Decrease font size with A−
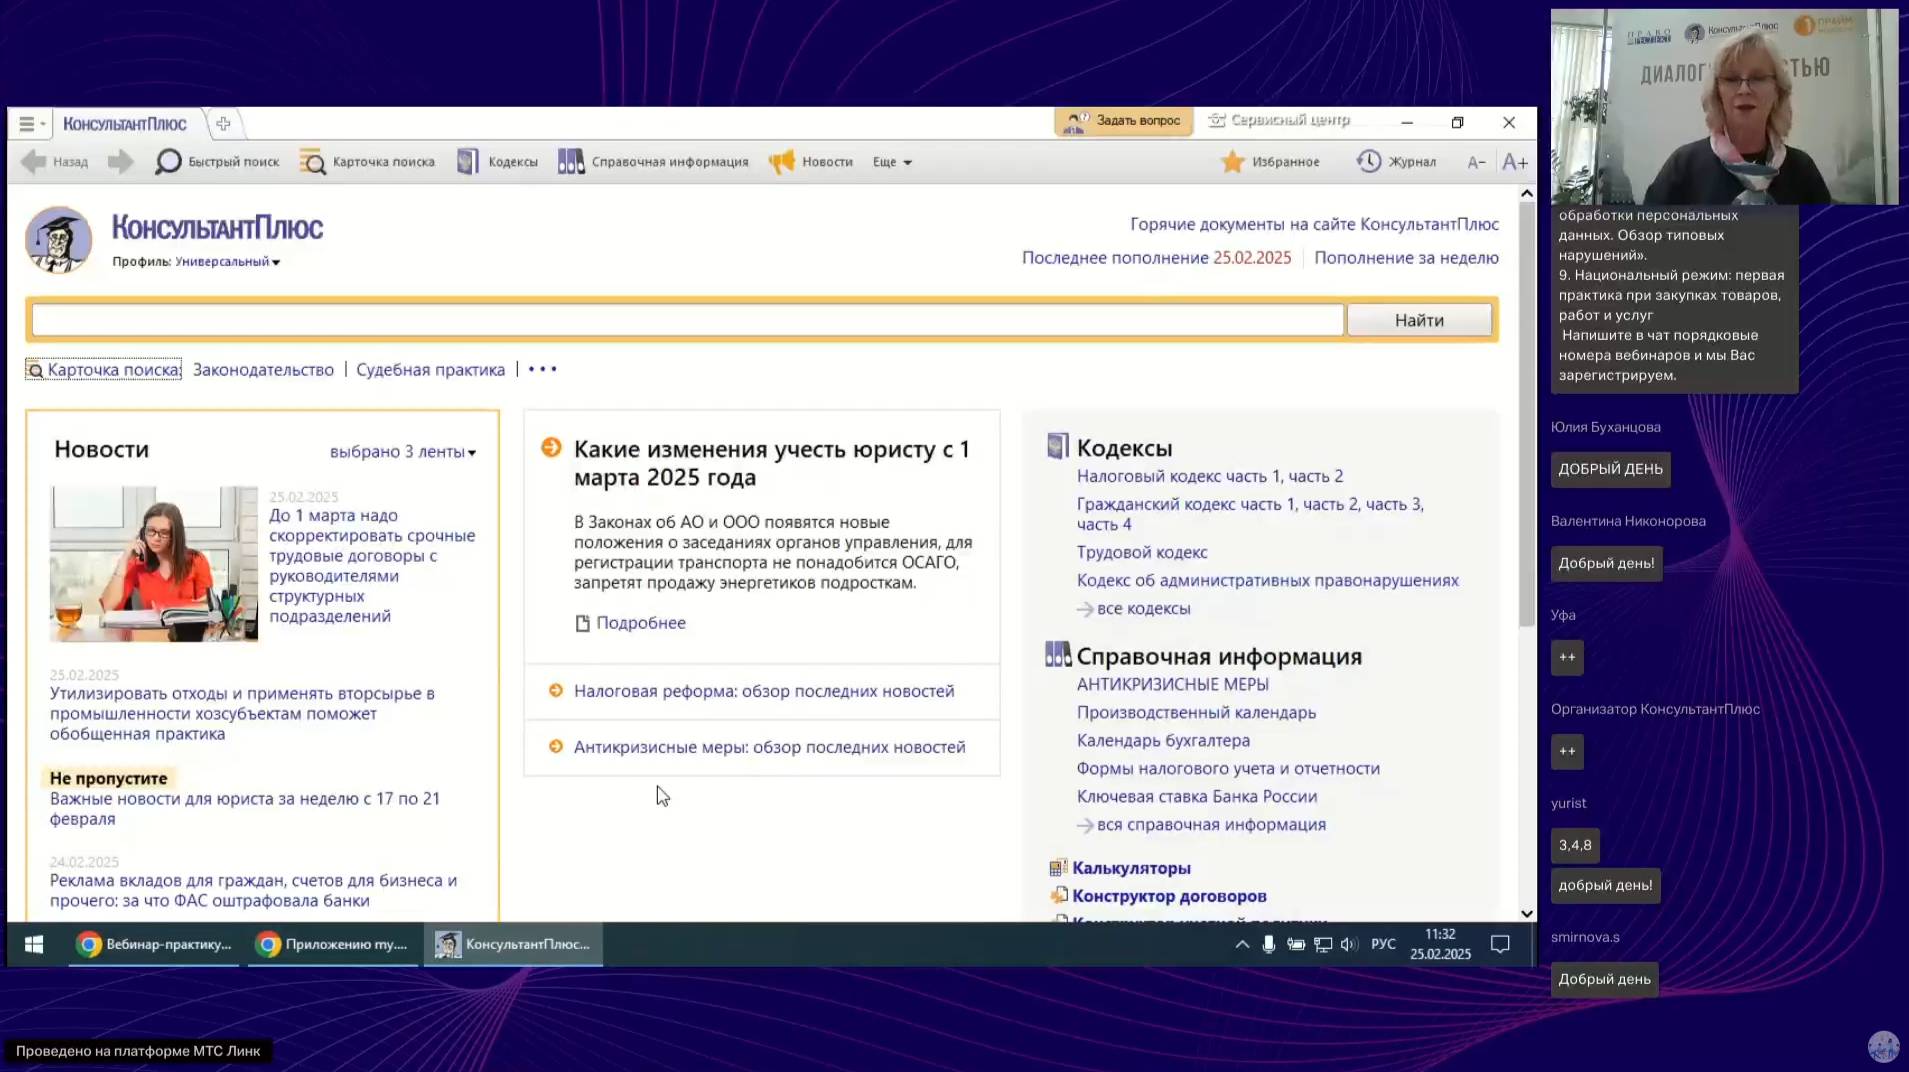The height and width of the screenshot is (1072, 1909). [1476, 162]
